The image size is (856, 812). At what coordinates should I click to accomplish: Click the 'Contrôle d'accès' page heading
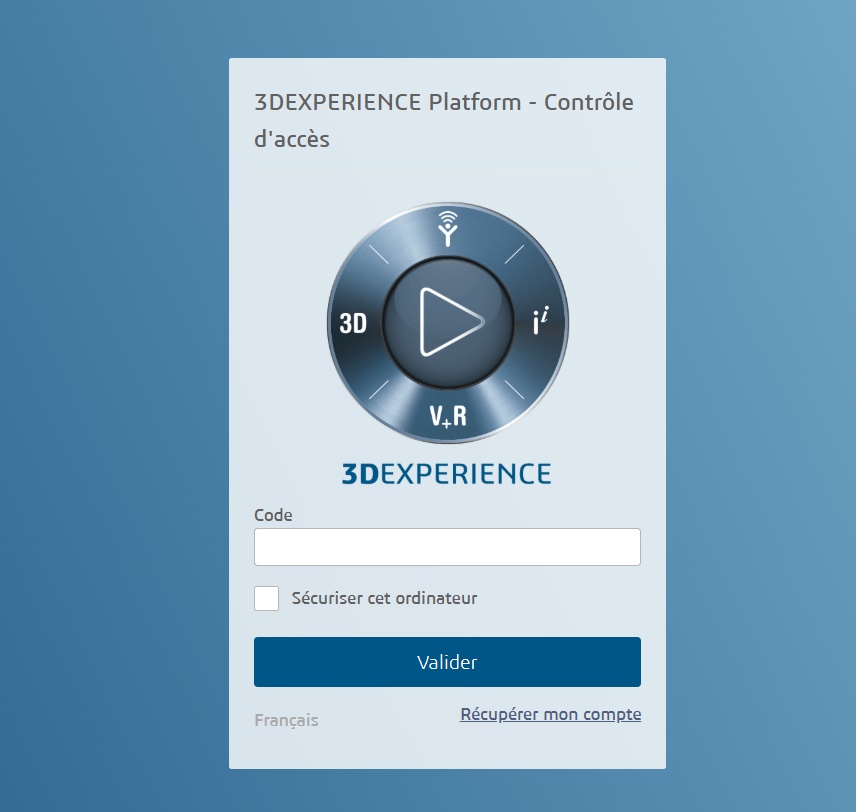tap(444, 120)
